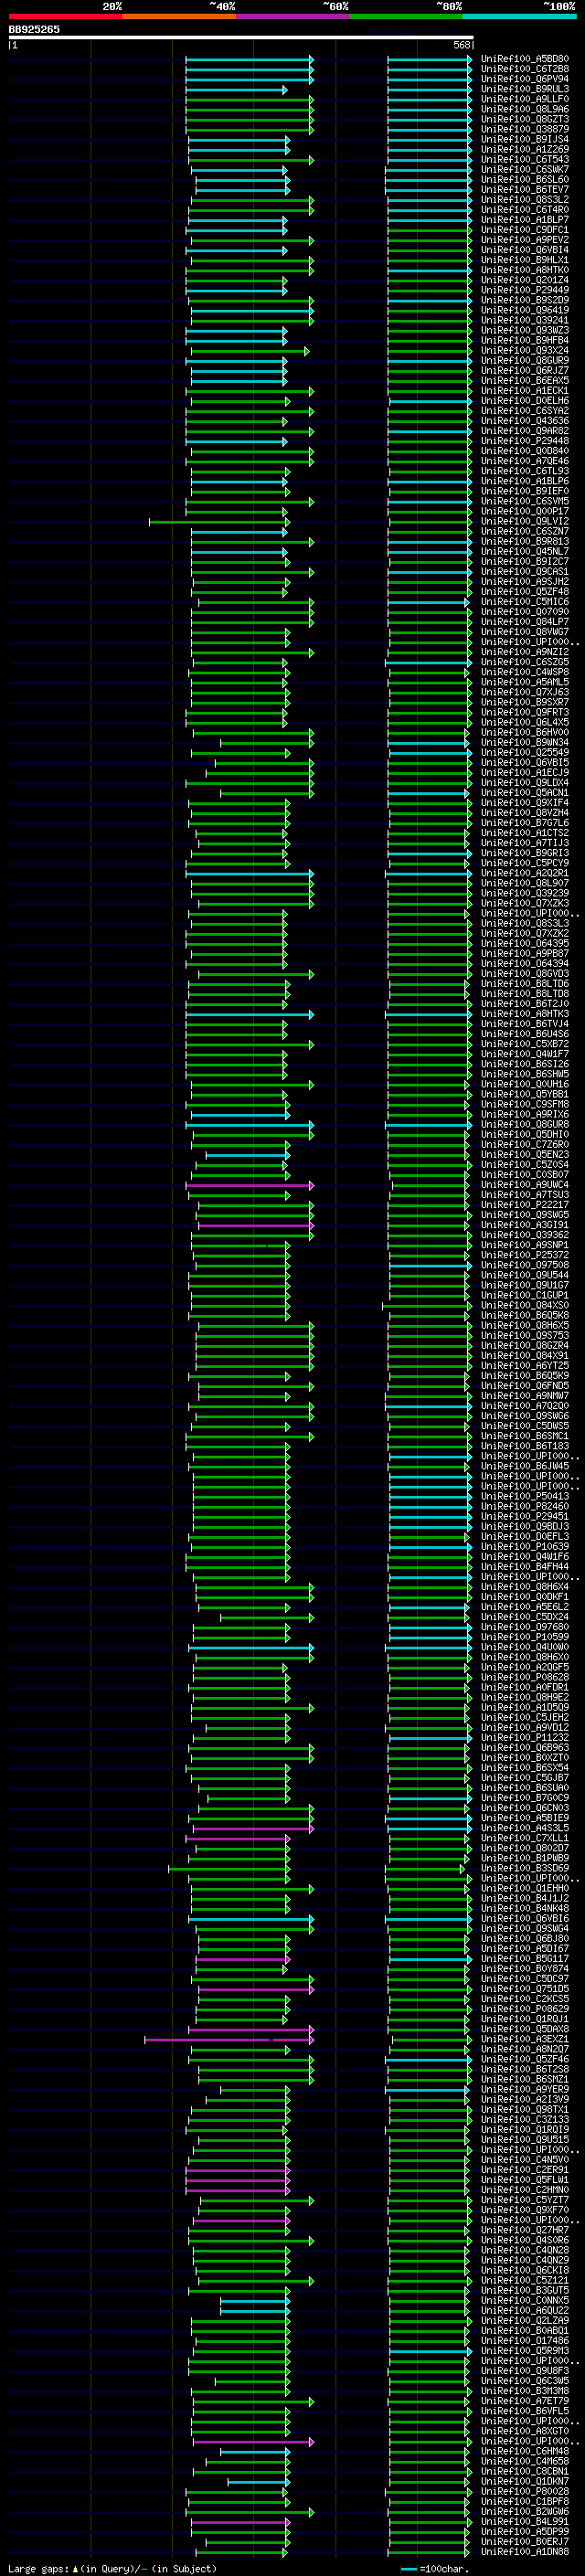Open the UniRef100_Q9S753 entry
585x2576 pixels.
[525, 1335]
